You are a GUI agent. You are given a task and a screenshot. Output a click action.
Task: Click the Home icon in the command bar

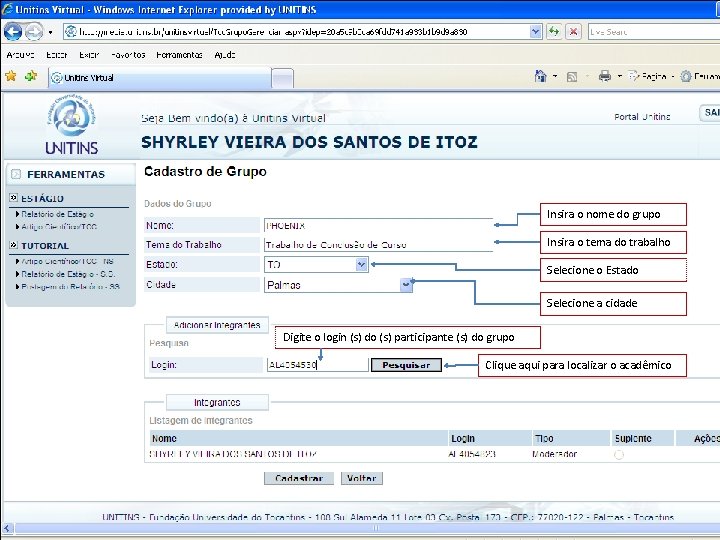coord(540,76)
